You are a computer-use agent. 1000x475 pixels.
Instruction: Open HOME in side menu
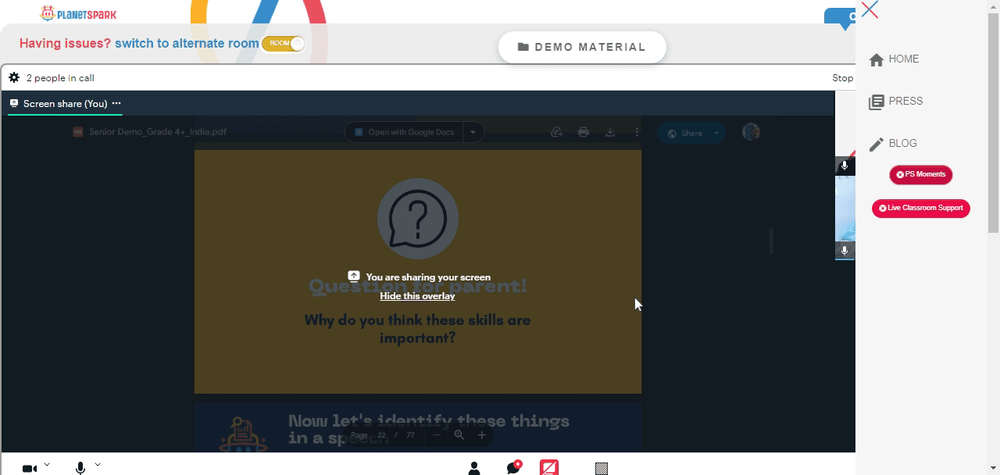tap(894, 59)
